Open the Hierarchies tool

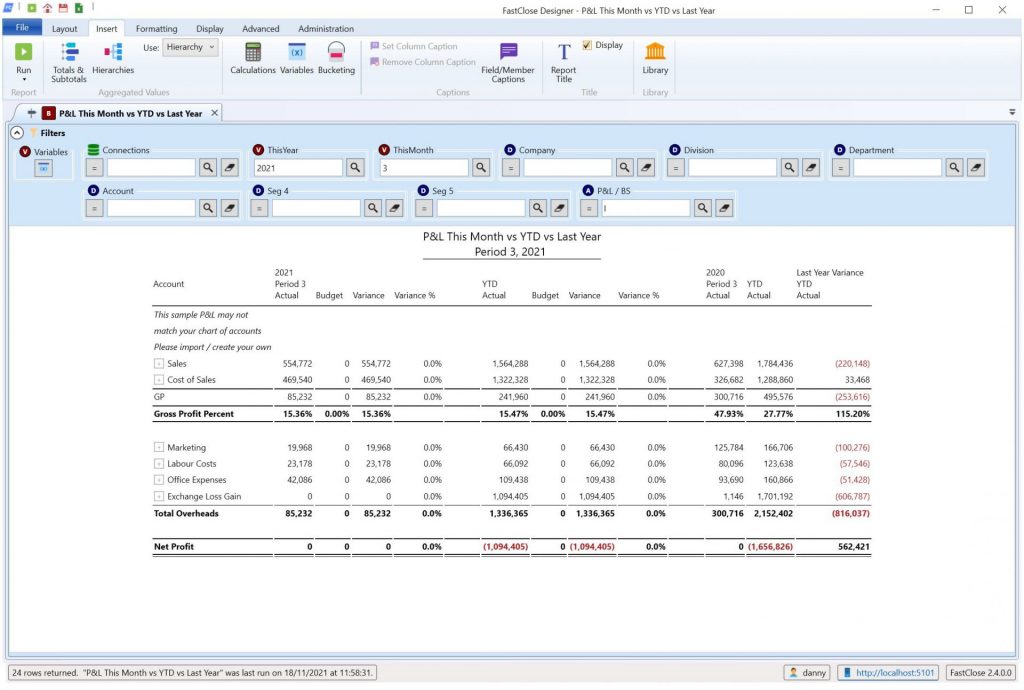(113, 59)
